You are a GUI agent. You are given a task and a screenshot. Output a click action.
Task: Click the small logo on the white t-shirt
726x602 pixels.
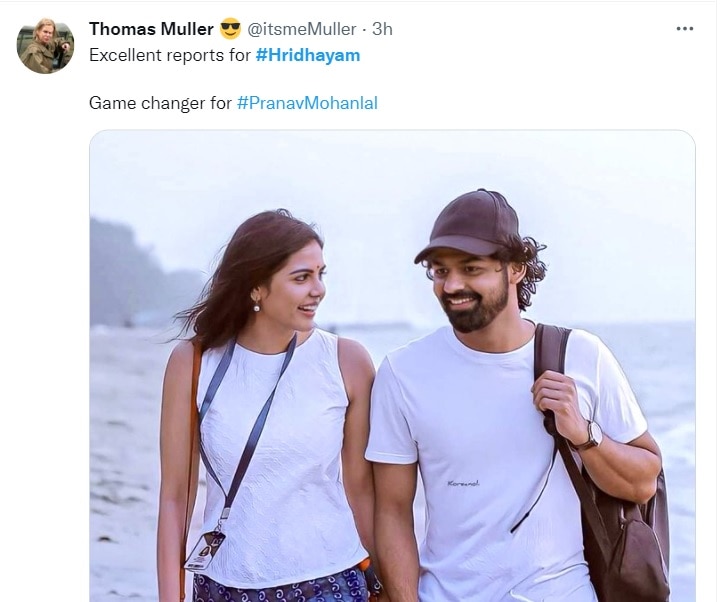tap(462, 483)
